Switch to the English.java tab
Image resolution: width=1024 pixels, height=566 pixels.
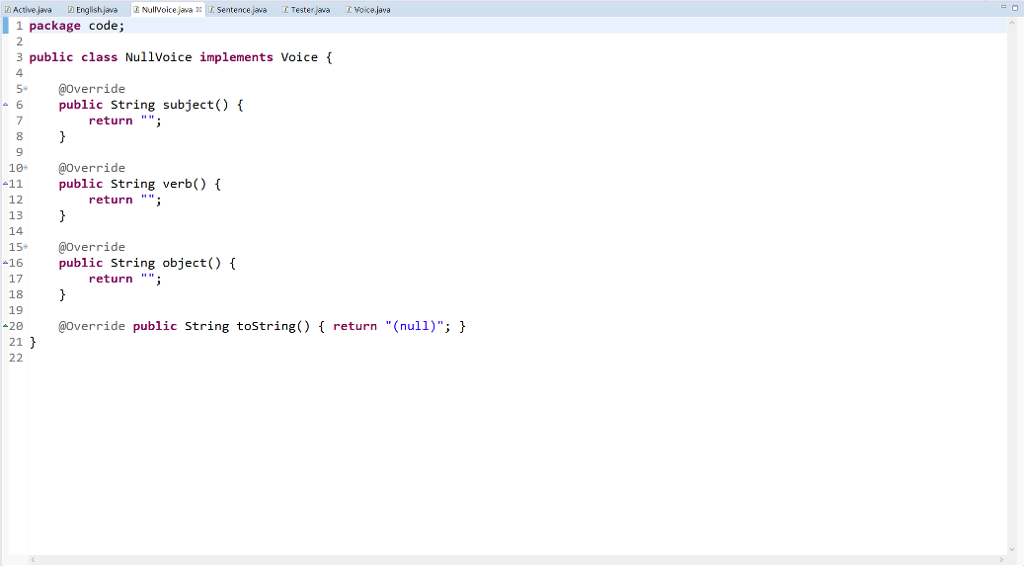(93, 10)
